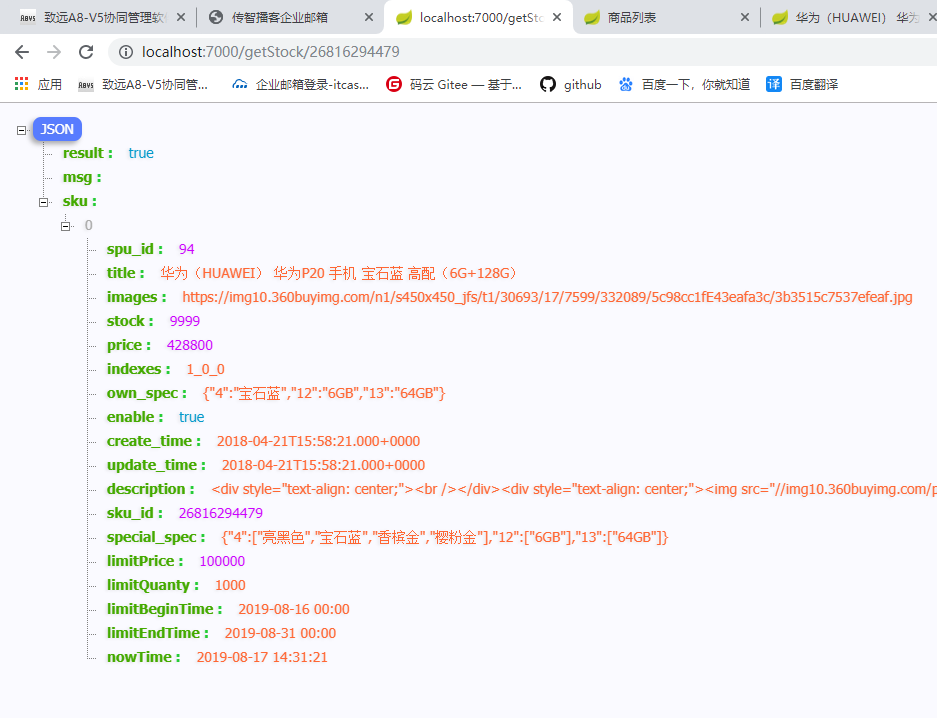Screen dimensions: 937x718
Task: Close the 致远A8-V5协同管理软 tab
Action: [x=181, y=17]
